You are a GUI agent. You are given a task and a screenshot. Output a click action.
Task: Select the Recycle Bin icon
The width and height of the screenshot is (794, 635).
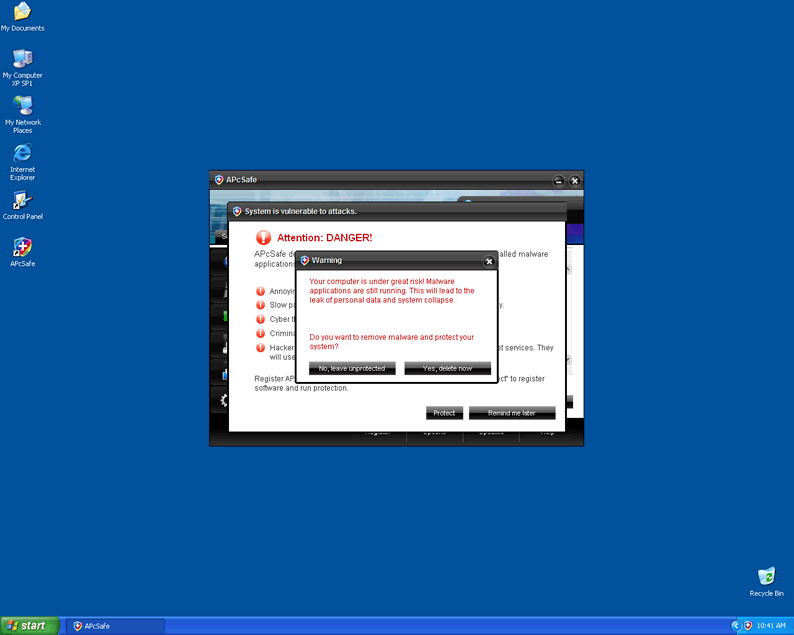click(x=766, y=577)
